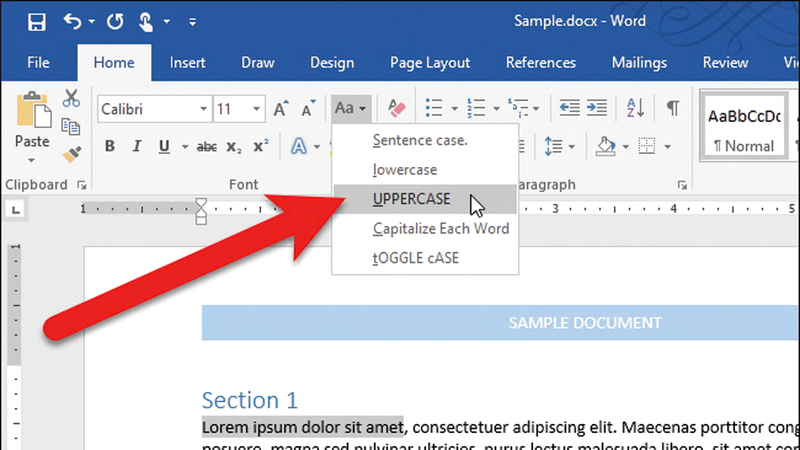
Task: Select the Format Painter brush icon
Action: (x=71, y=154)
